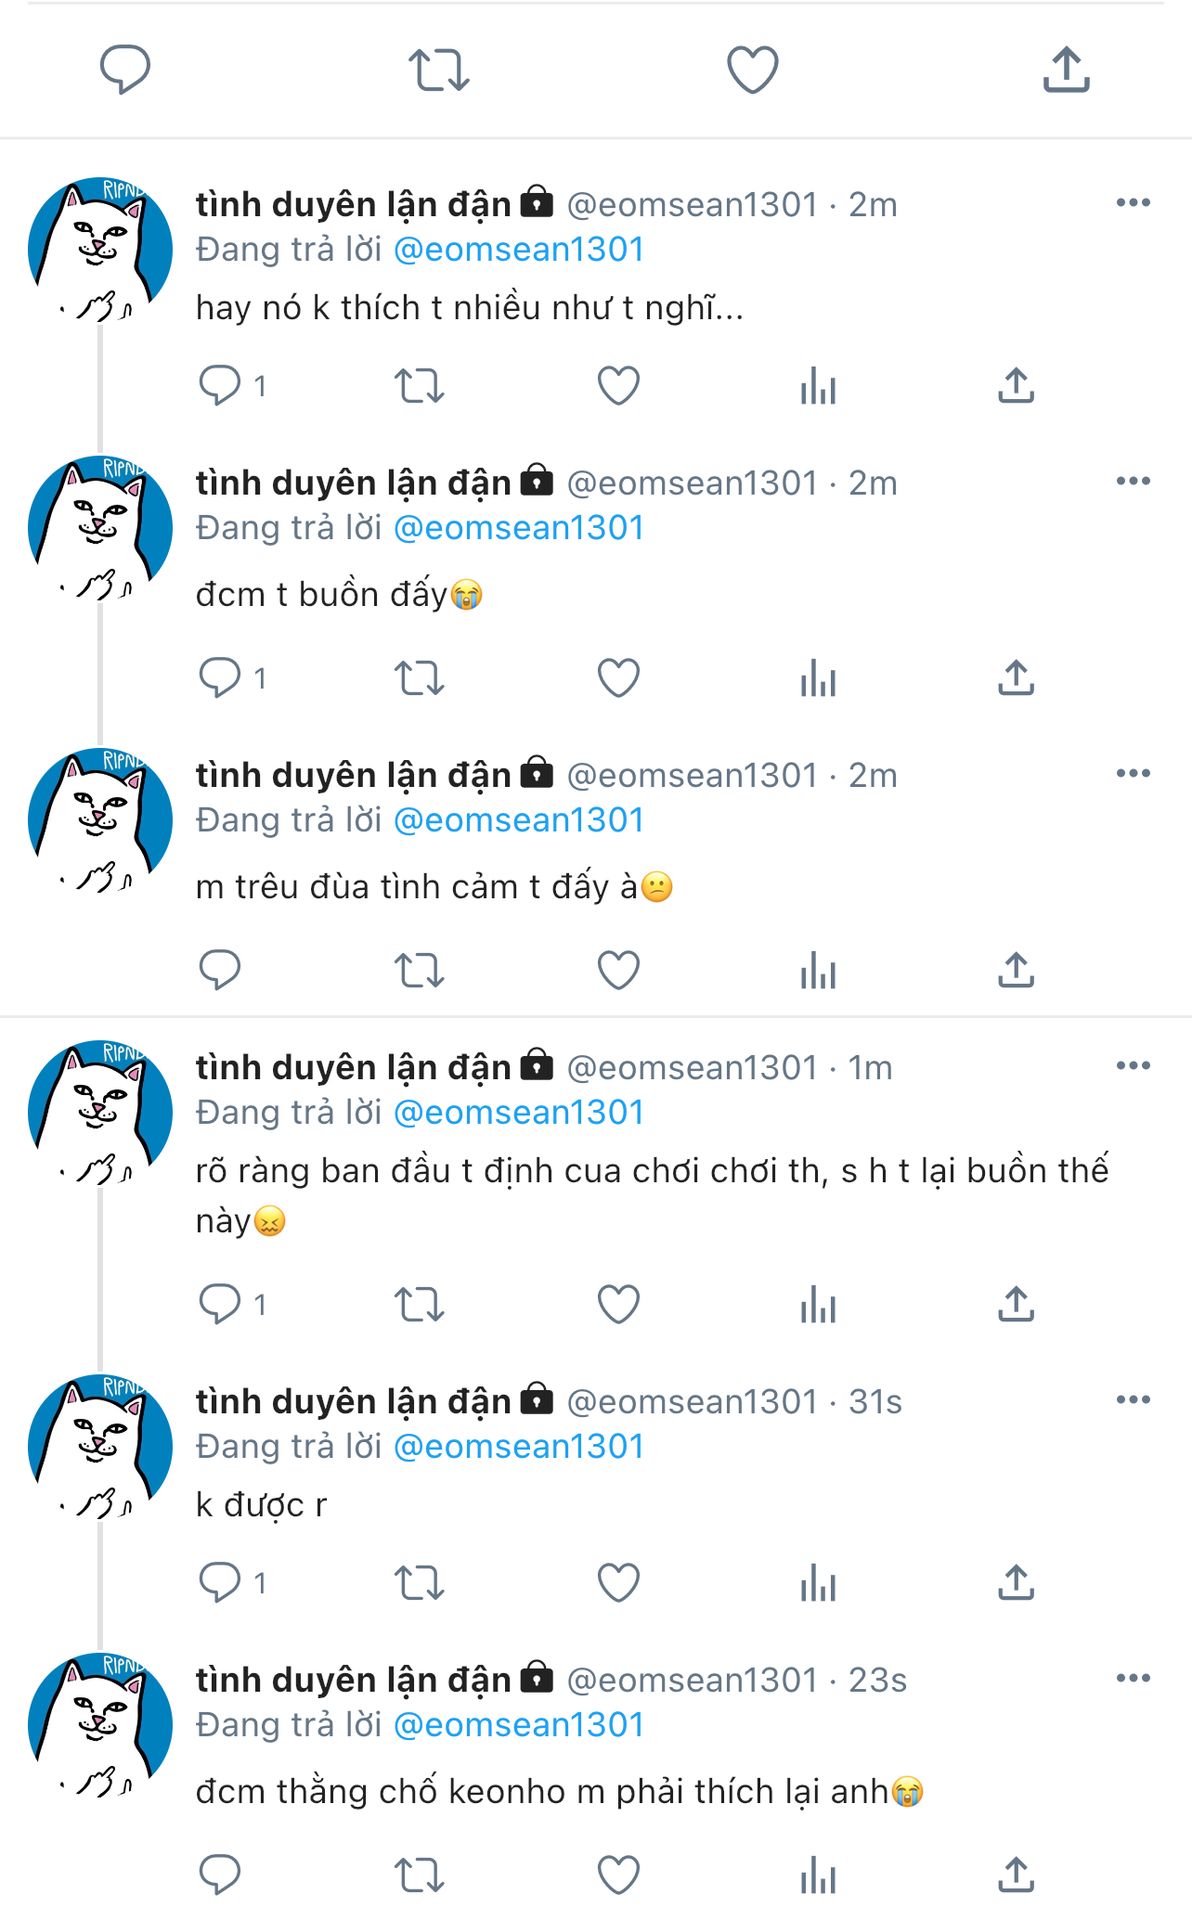Reply to the 'thằng chó keonho' tweet
Screen dimensions: 1192x1920
point(220,1875)
